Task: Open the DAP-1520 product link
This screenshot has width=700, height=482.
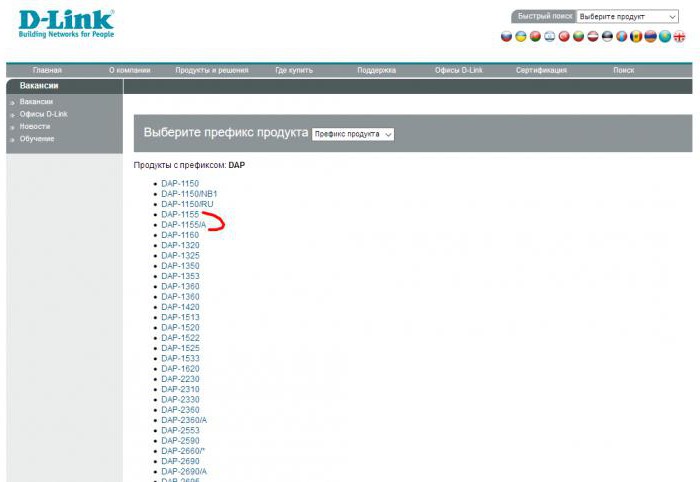Action: pos(180,327)
